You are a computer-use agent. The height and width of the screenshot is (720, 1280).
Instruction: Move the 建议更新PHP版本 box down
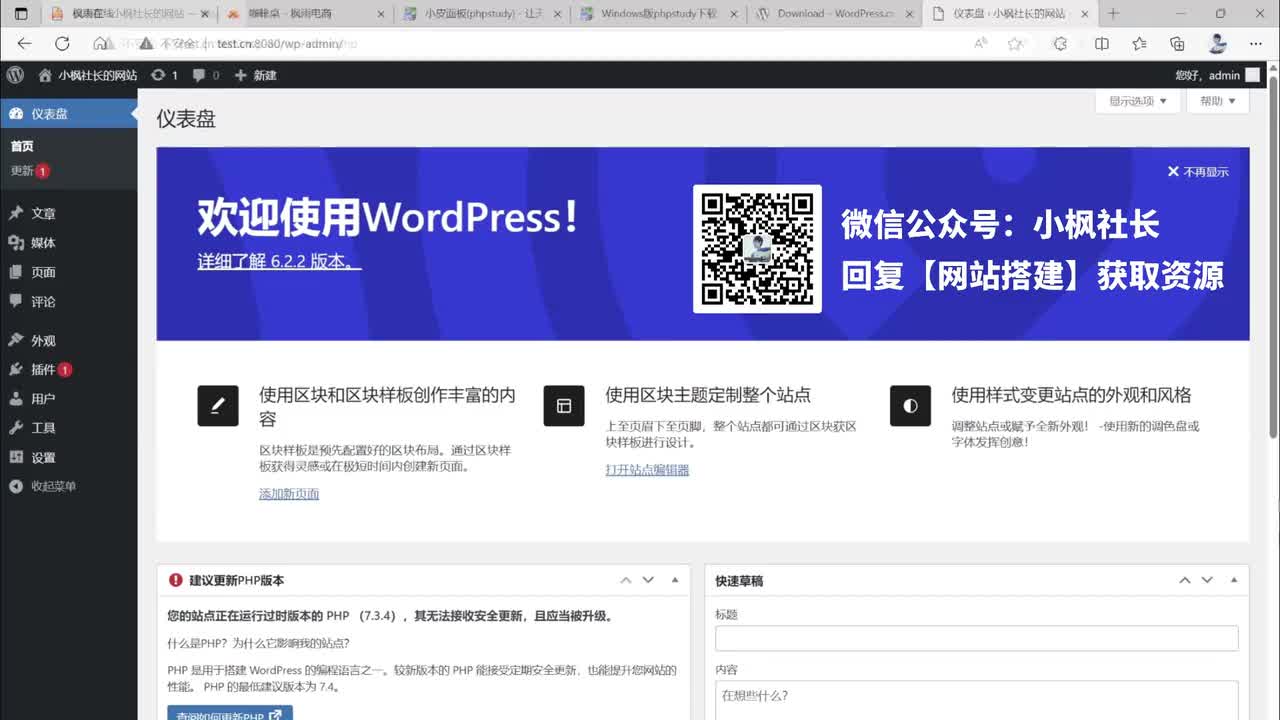(x=648, y=580)
